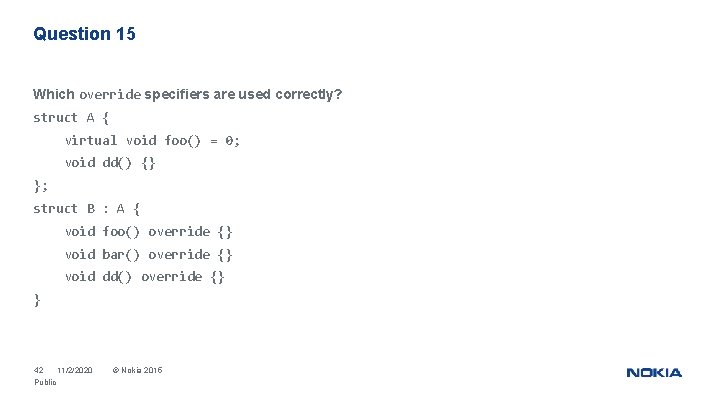720x405 pixels.
Task: Click the NOKIA logo
Action: coord(654,373)
